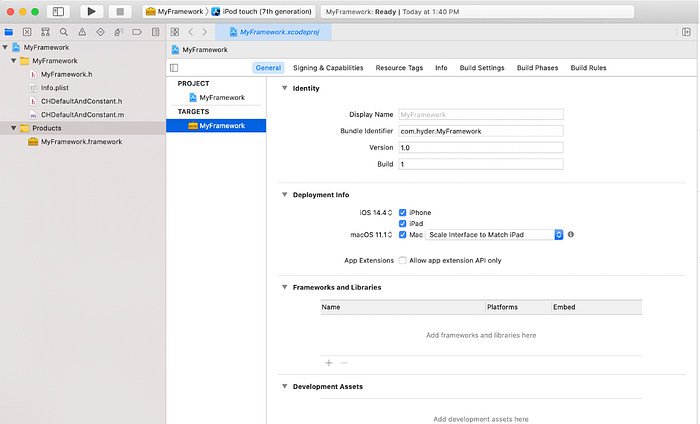The height and width of the screenshot is (424, 700).
Task: Stop the running build
Action: pyautogui.click(x=120, y=12)
